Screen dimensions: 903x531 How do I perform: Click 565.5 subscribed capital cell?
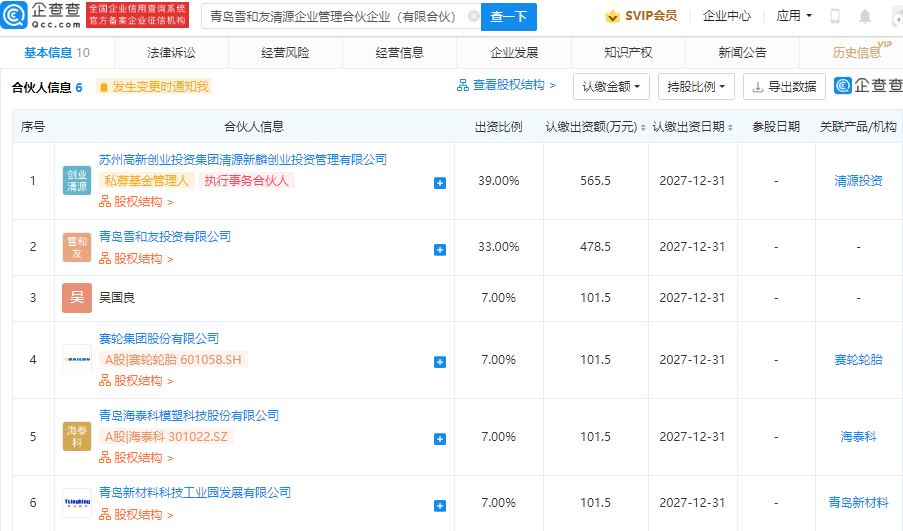pos(595,181)
